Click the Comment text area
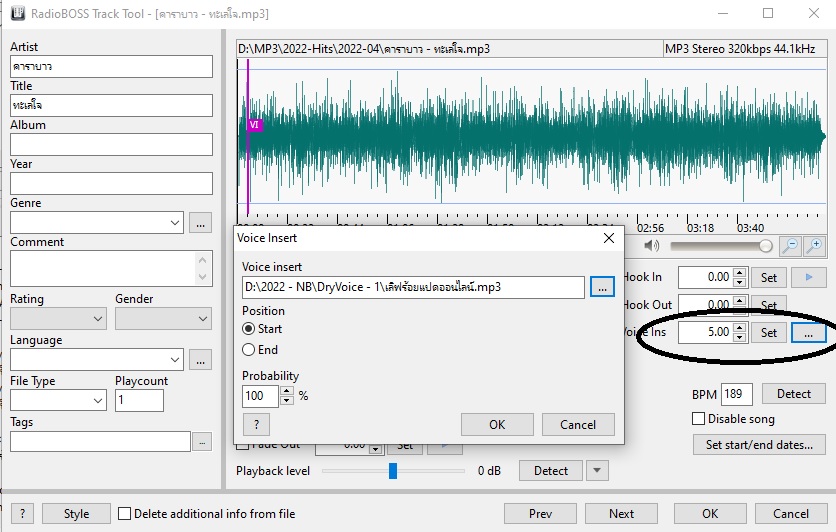Screen dimensions: 836x532 111,269
